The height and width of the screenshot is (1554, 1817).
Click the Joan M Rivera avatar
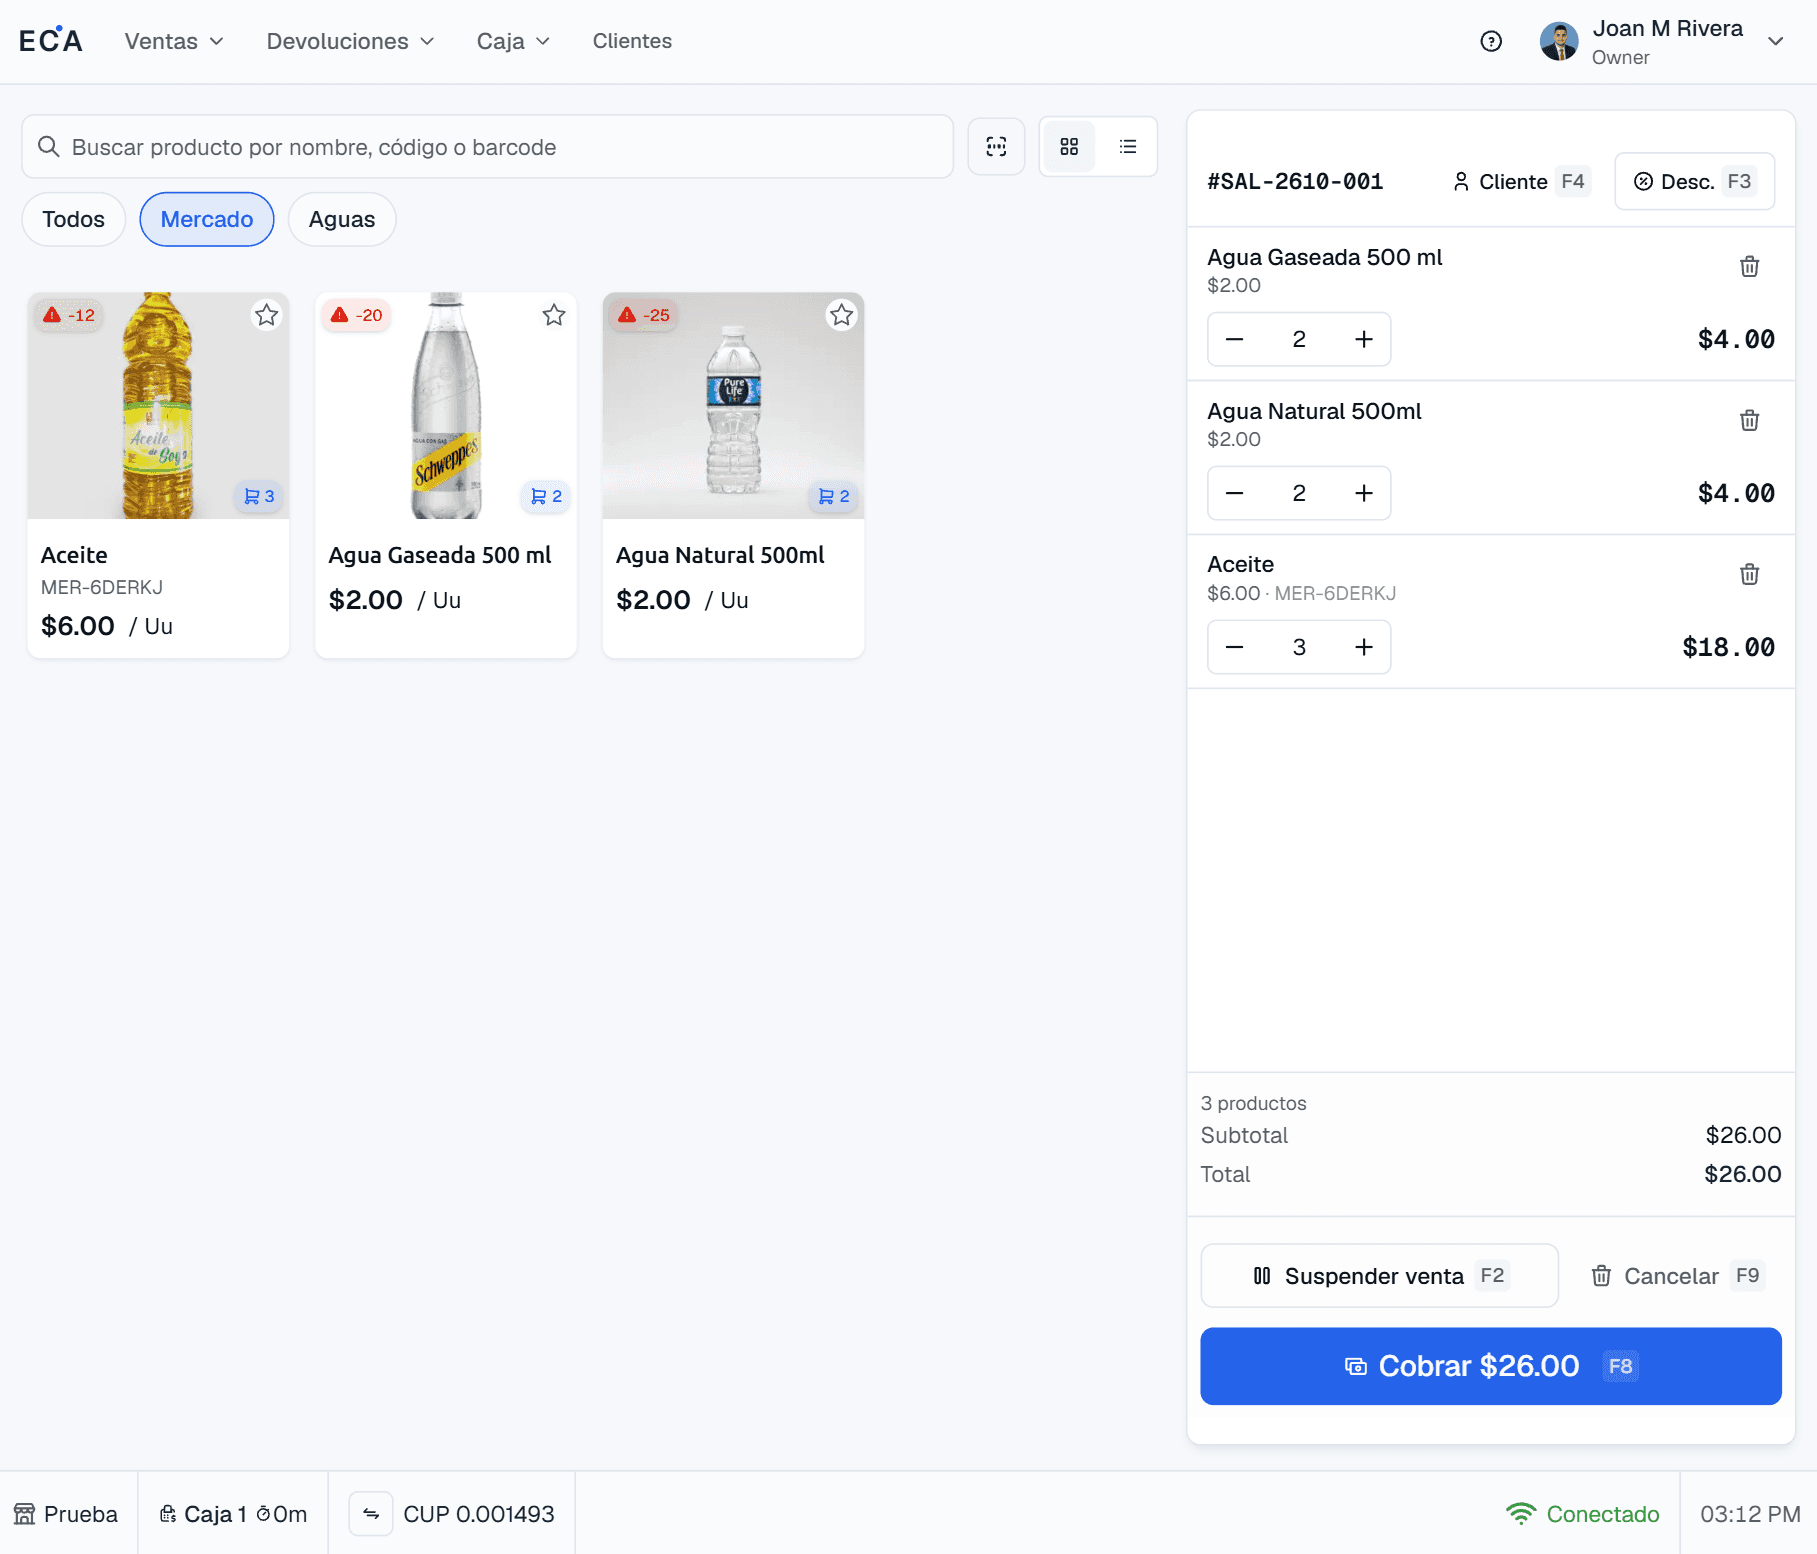click(1559, 41)
